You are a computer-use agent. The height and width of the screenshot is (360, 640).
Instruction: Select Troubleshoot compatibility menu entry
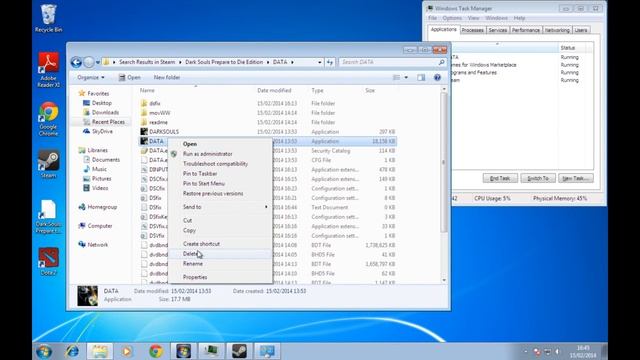tap(220, 164)
